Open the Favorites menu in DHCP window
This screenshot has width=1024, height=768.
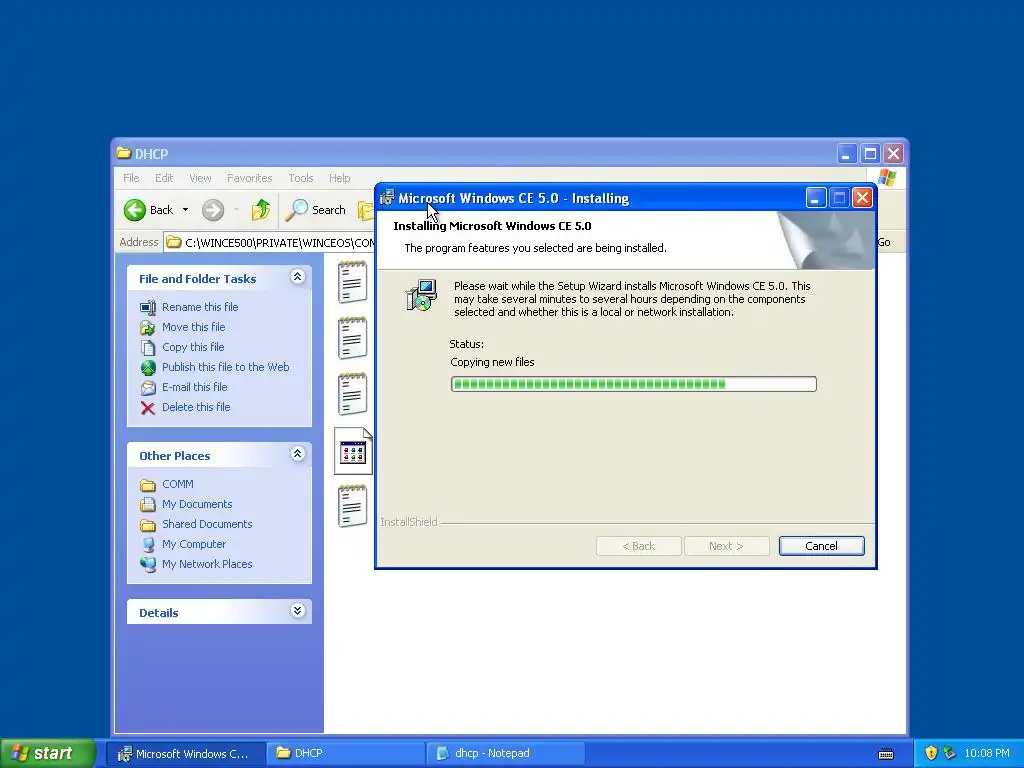pyautogui.click(x=249, y=178)
